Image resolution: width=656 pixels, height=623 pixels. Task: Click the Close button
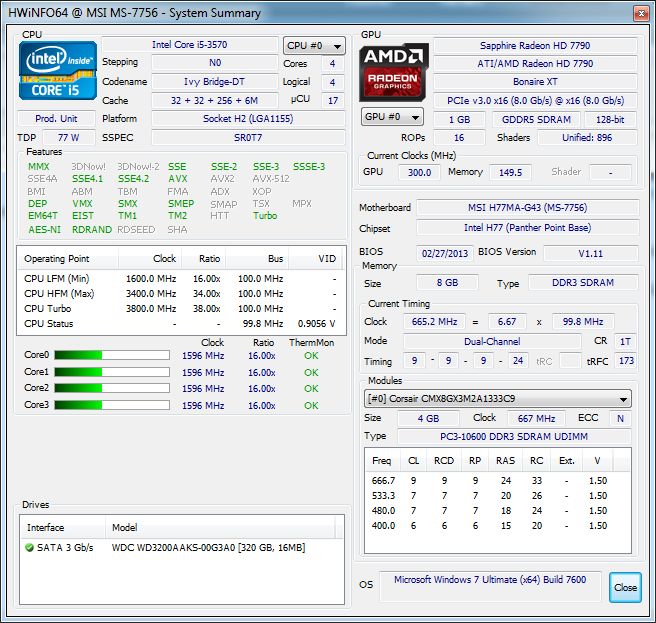tap(625, 587)
